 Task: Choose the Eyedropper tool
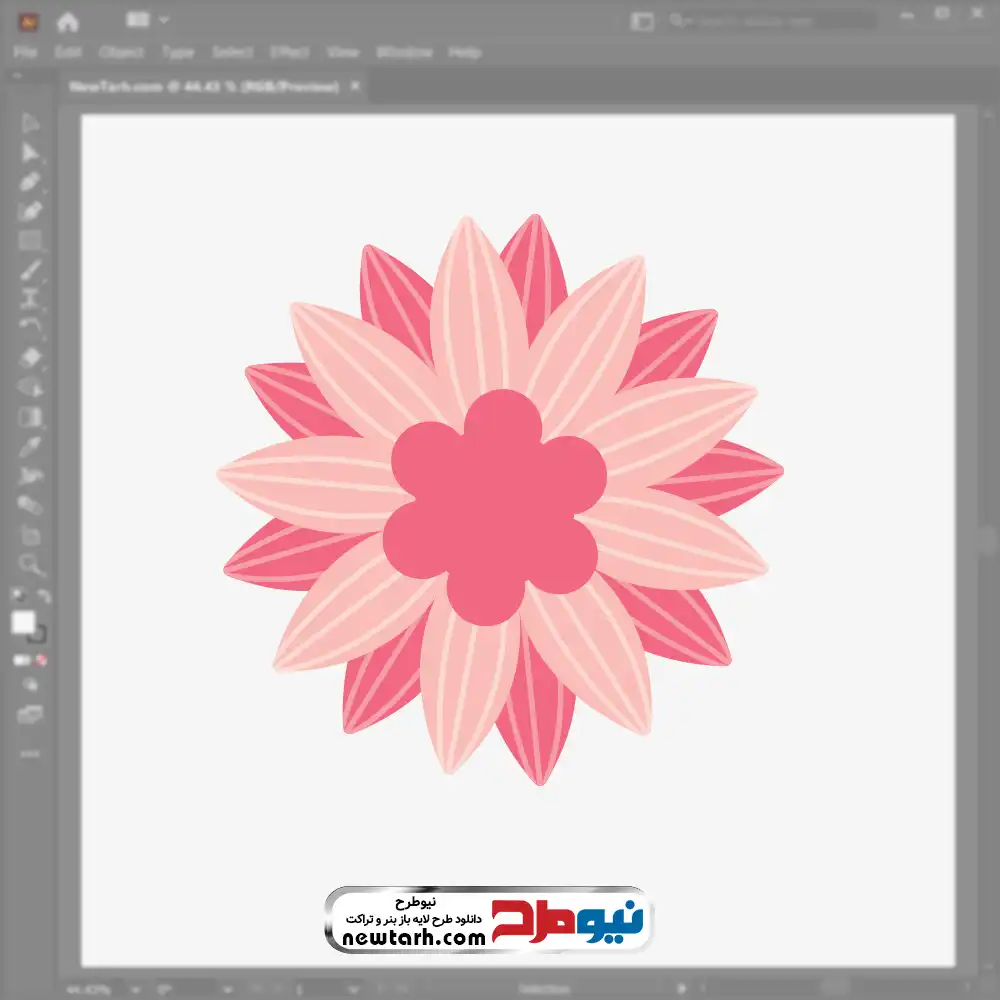(30, 446)
